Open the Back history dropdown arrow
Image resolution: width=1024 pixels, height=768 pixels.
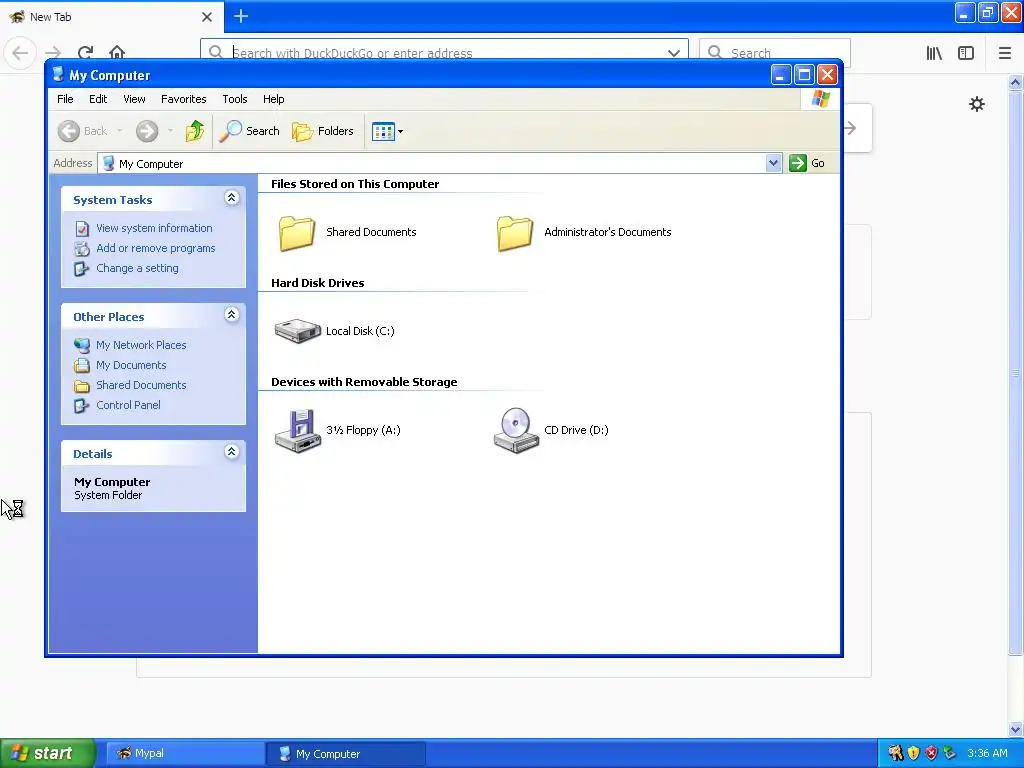click(120, 131)
